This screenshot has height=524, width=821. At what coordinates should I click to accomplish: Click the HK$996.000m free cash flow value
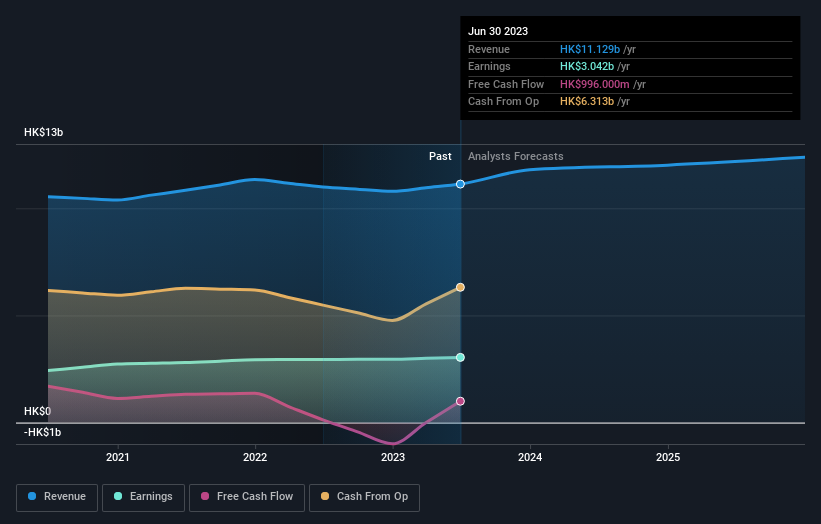pos(595,84)
